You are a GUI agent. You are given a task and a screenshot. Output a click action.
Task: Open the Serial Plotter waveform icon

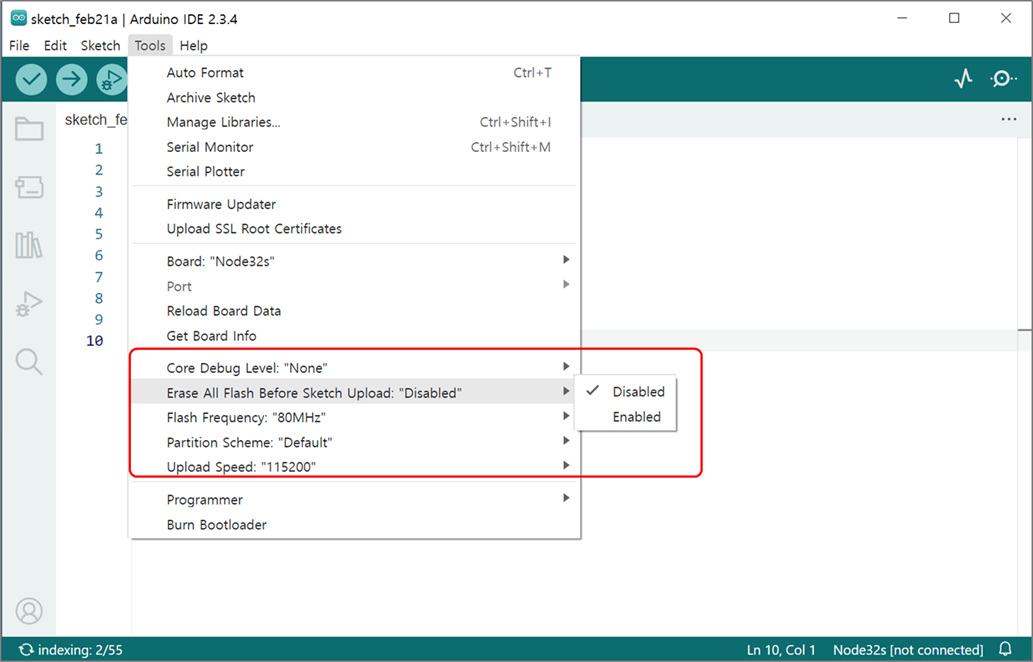pyautogui.click(x=964, y=79)
